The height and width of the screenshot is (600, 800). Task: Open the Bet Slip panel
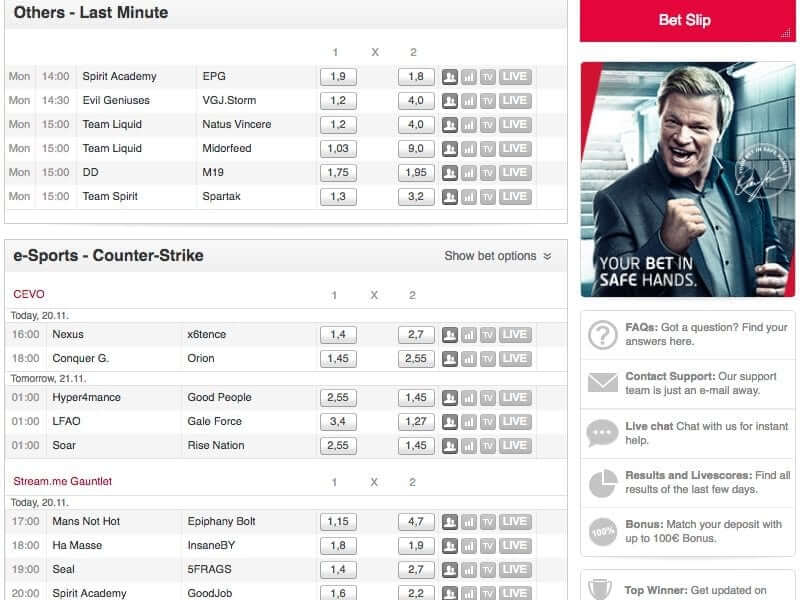687,20
